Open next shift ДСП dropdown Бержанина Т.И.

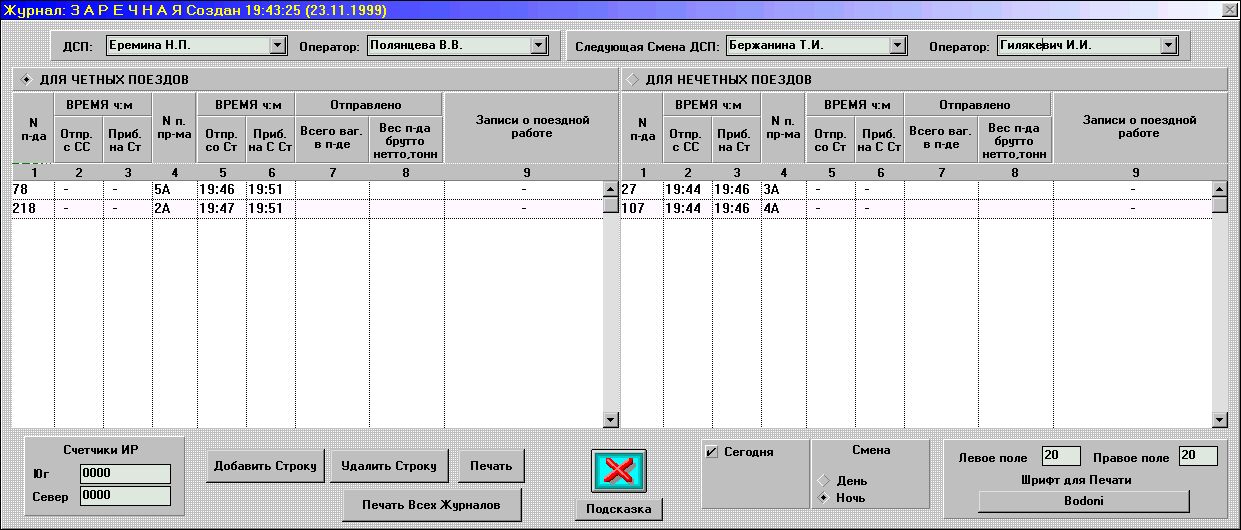click(897, 46)
